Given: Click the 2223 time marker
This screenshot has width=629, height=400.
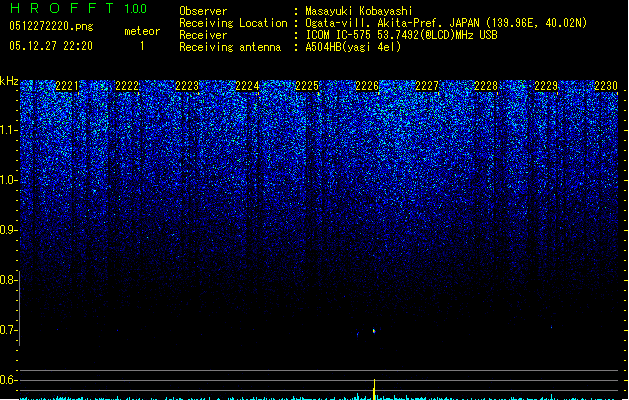Looking at the screenshot, I should coord(187,86).
